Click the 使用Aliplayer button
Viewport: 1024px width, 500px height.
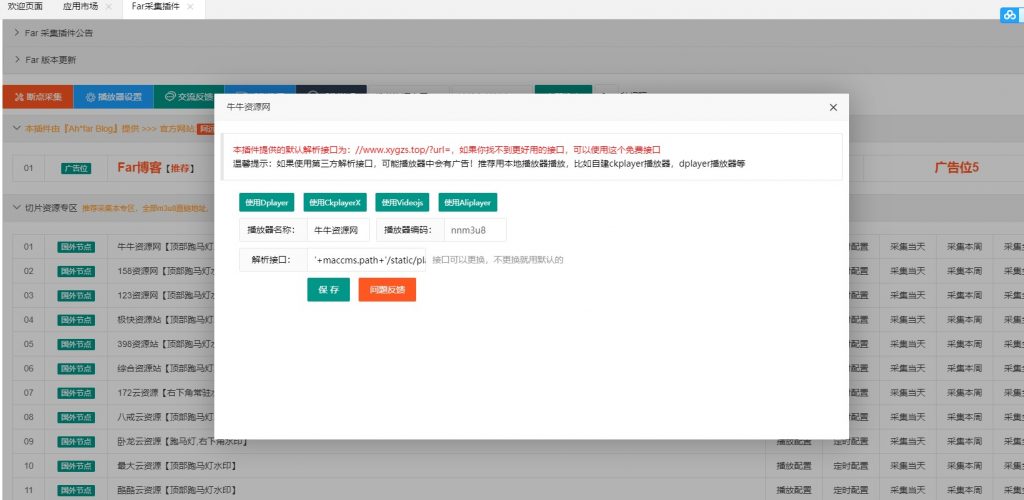(468, 202)
